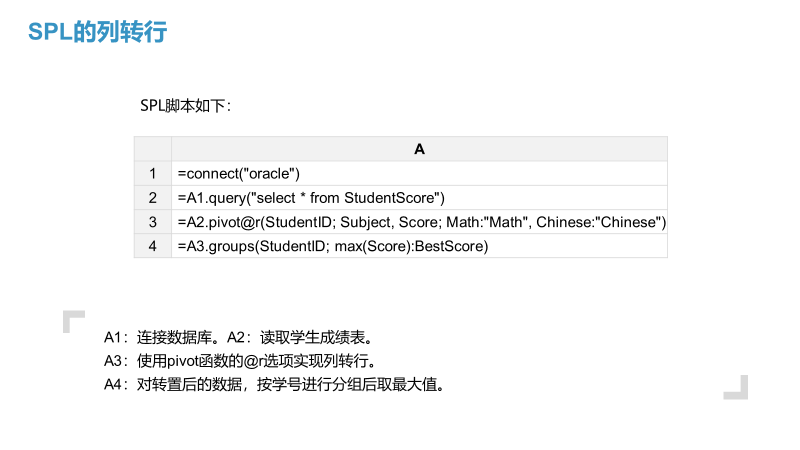Screen dimensions: 800x450
Task: Select the =A3.groups formula cell
Action: 332,245
